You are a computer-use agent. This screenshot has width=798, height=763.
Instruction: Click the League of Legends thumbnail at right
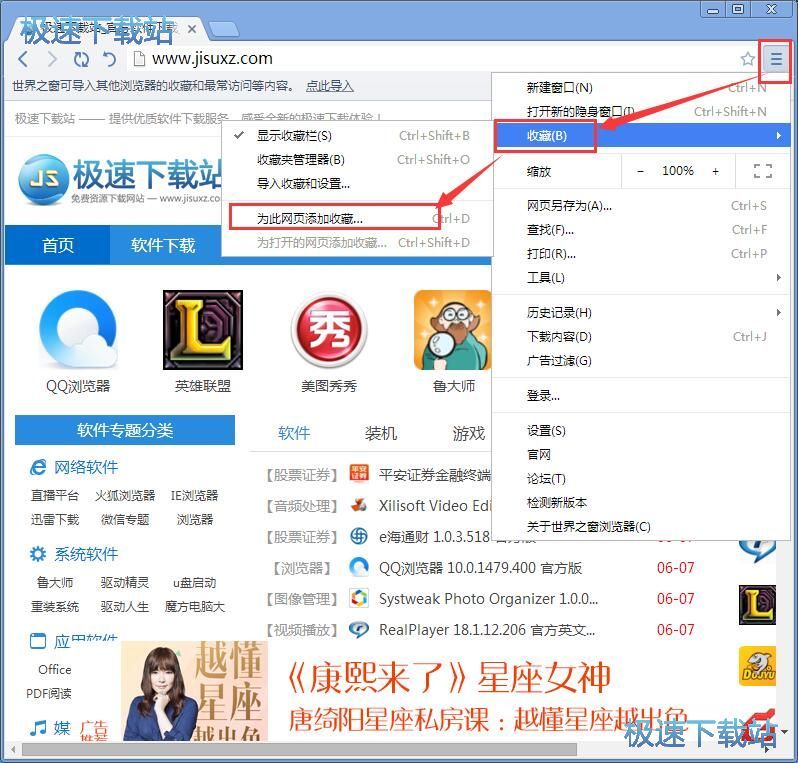coord(757,605)
